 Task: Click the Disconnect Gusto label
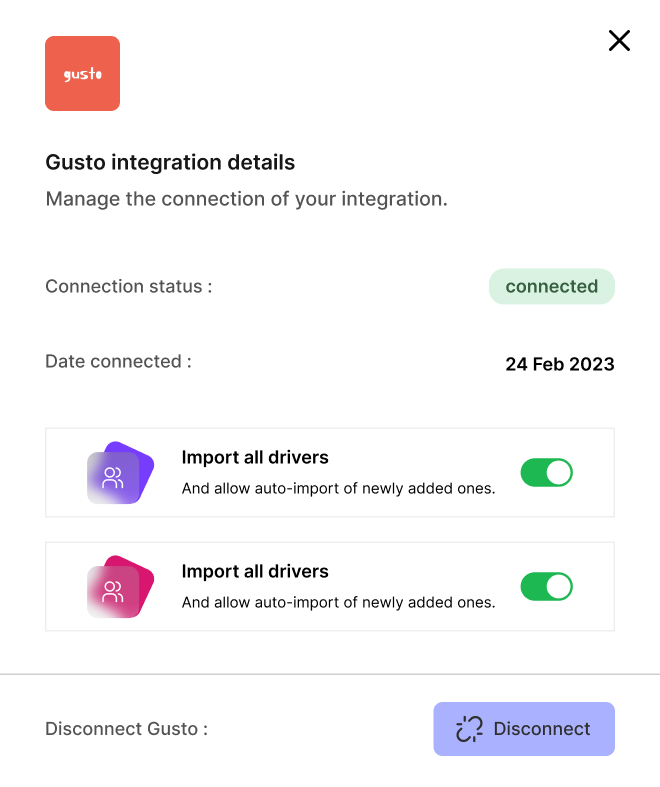(126, 729)
